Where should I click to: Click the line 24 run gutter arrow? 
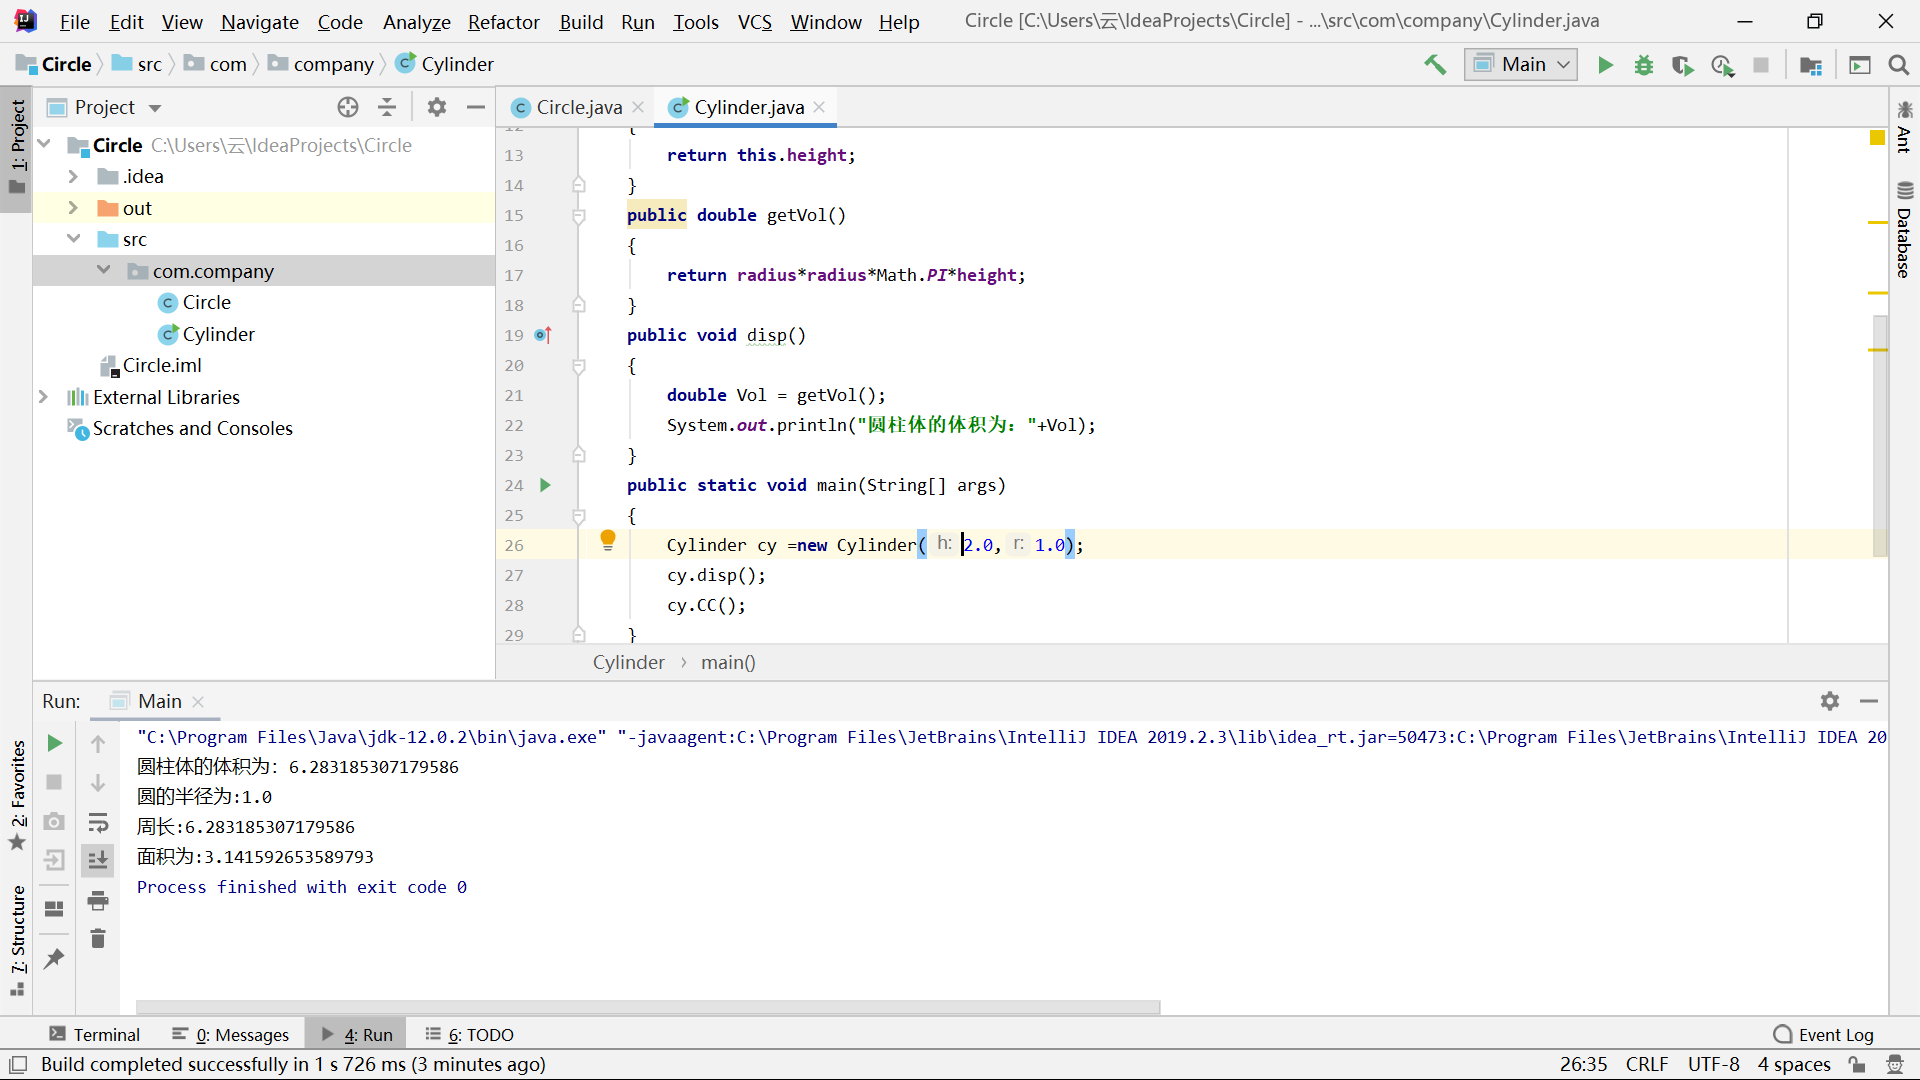(545, 485)
